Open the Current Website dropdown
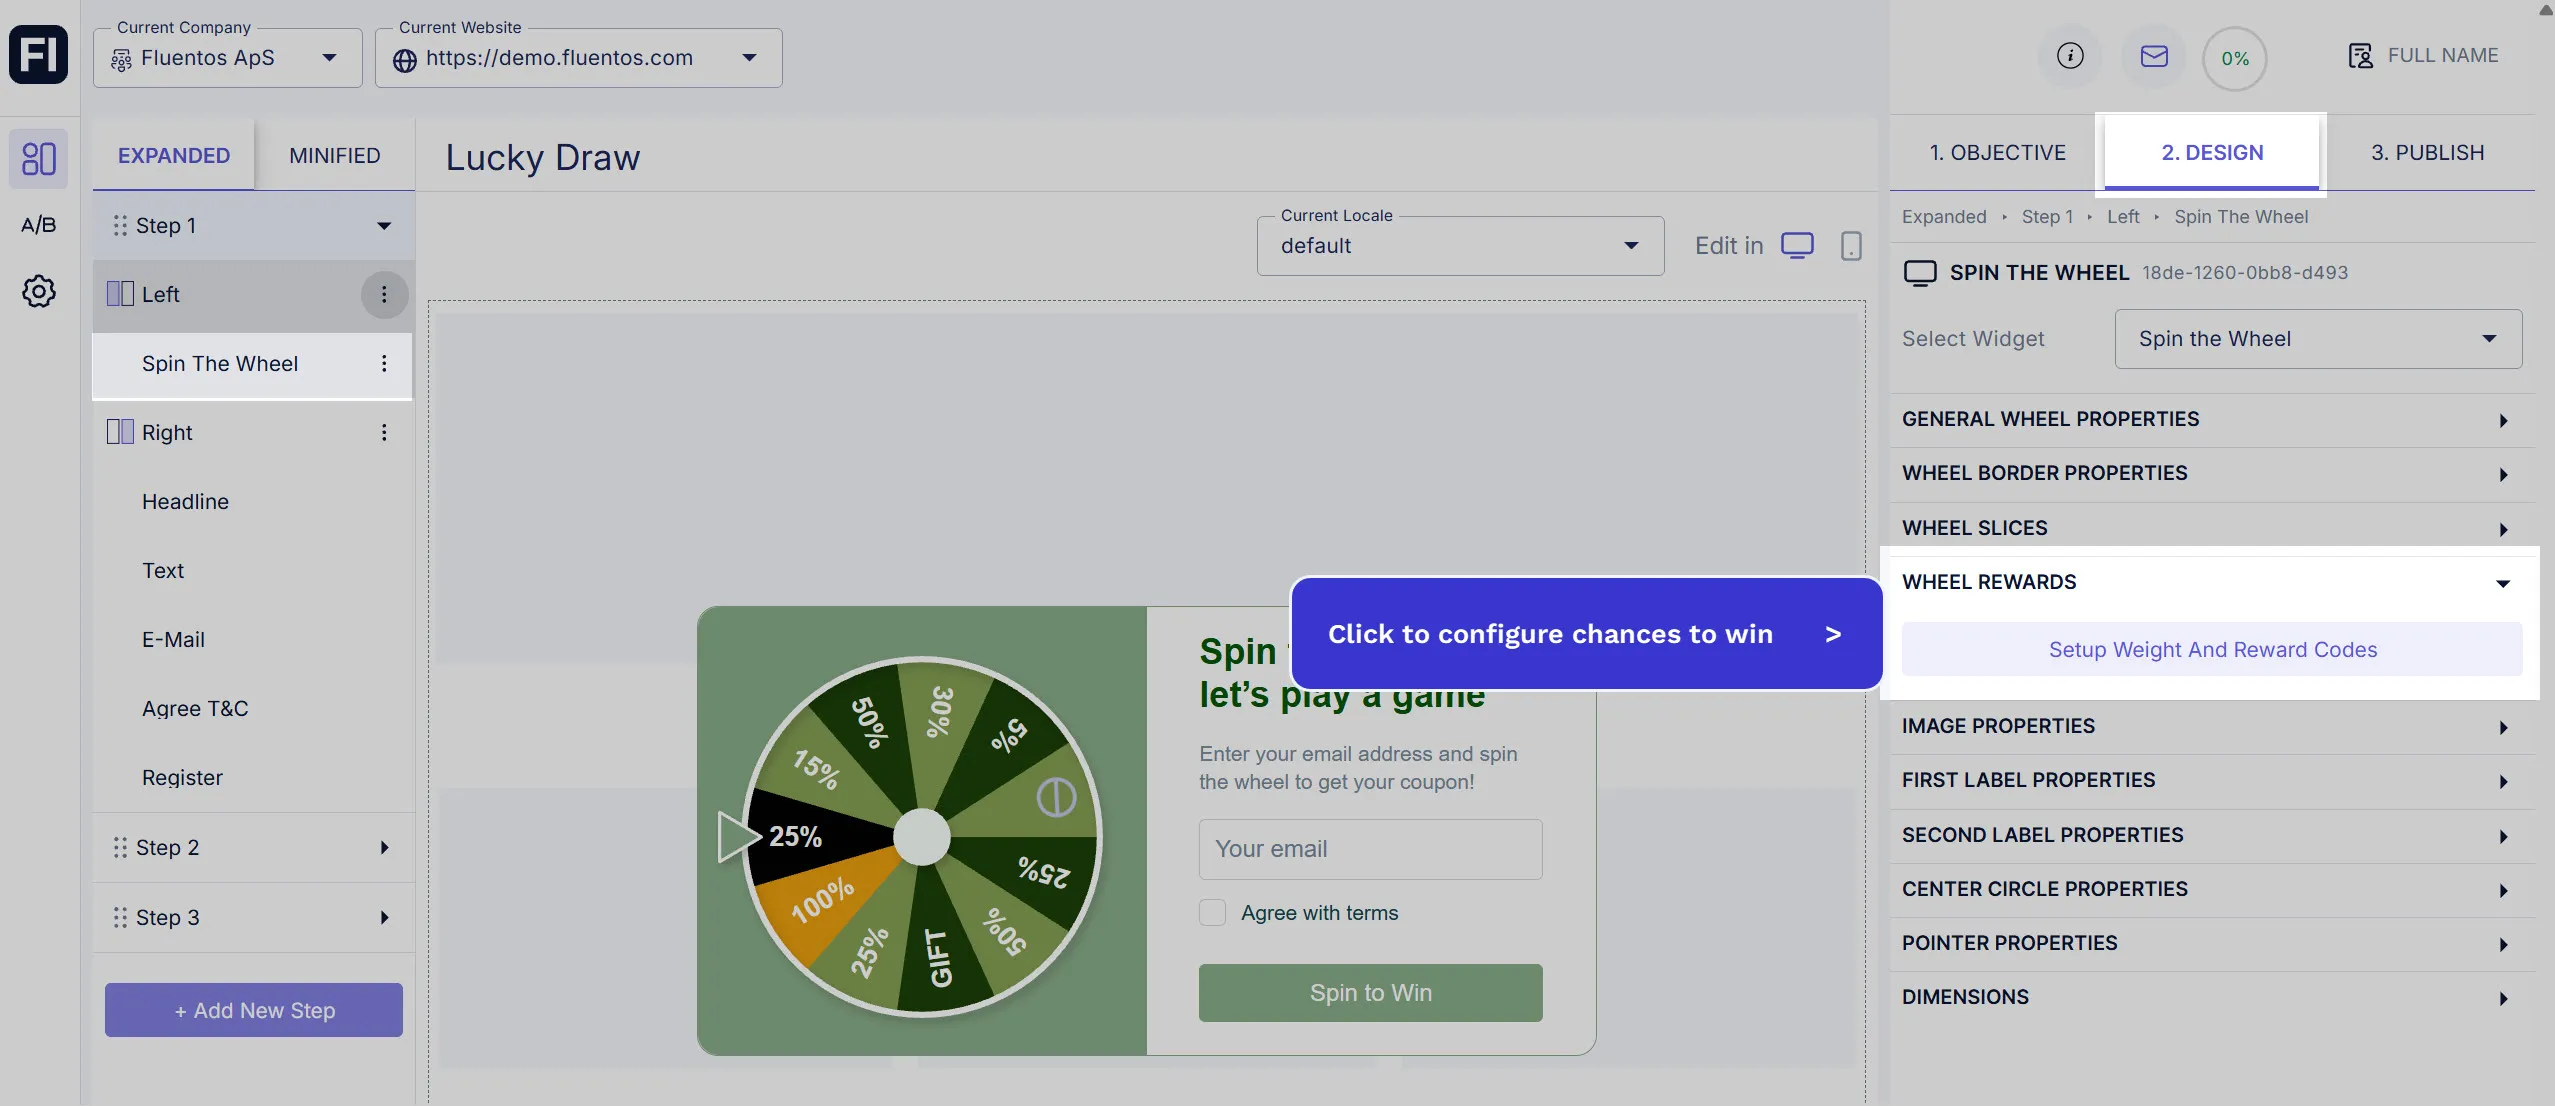 579,58
